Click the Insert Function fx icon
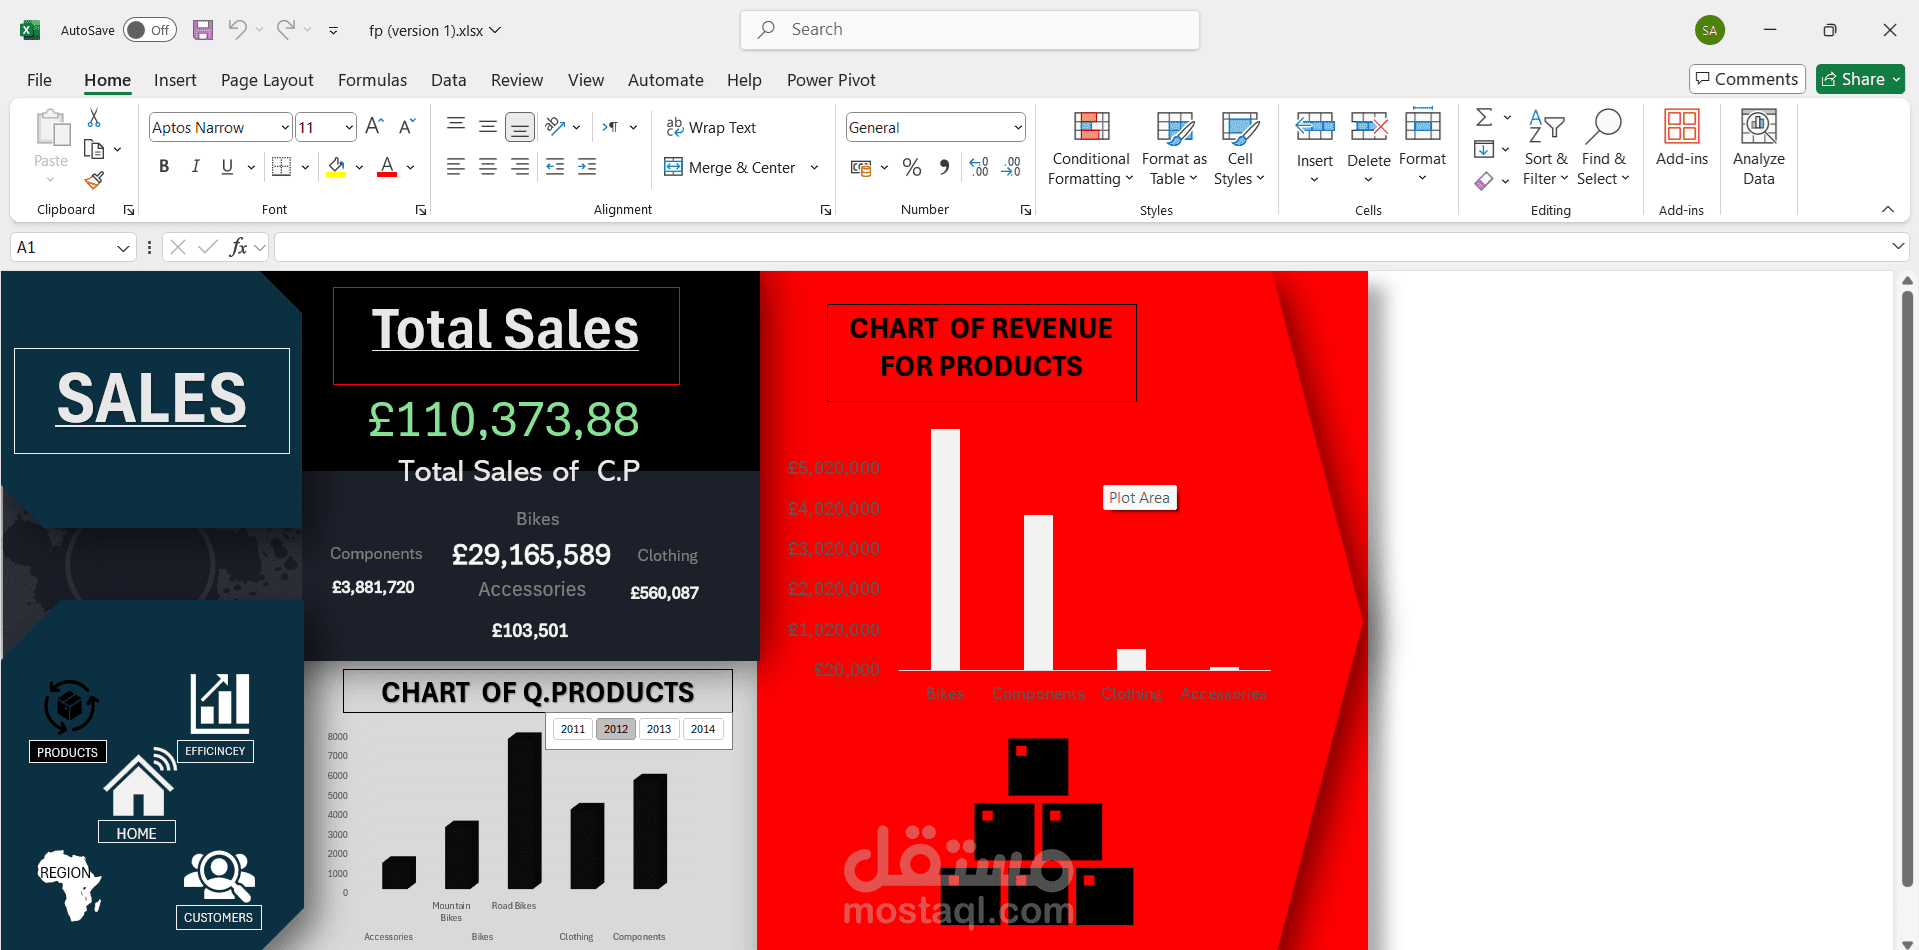Image resolution: width=1919 pixels, height=950 pixels. [x=238, y=247]
